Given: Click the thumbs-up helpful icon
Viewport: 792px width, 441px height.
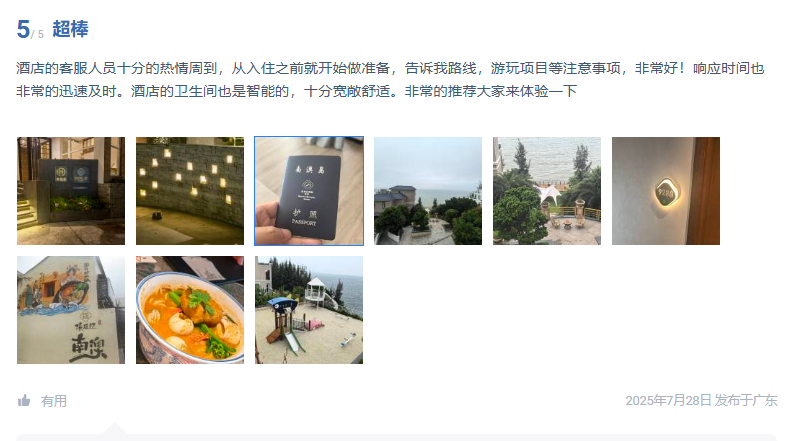Looking at the screenshot, I should tap(24, 401).
